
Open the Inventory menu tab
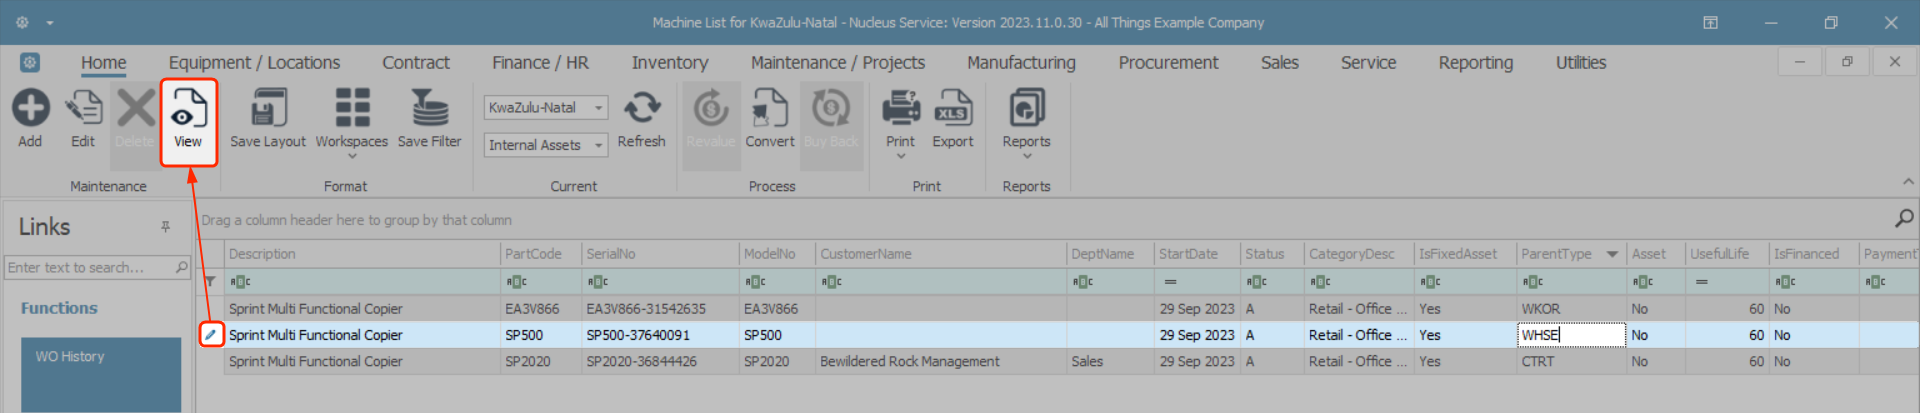click(669, 62)
